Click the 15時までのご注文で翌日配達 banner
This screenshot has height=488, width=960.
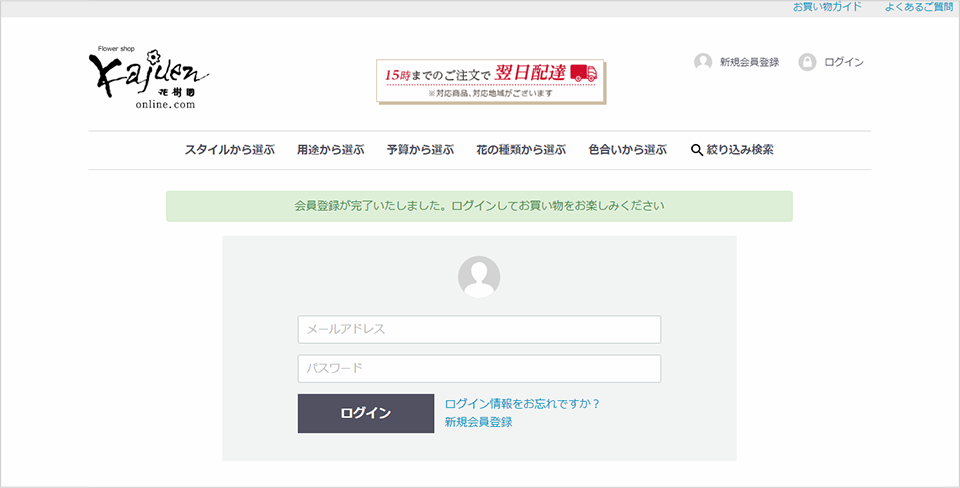(x=490, y=80)
